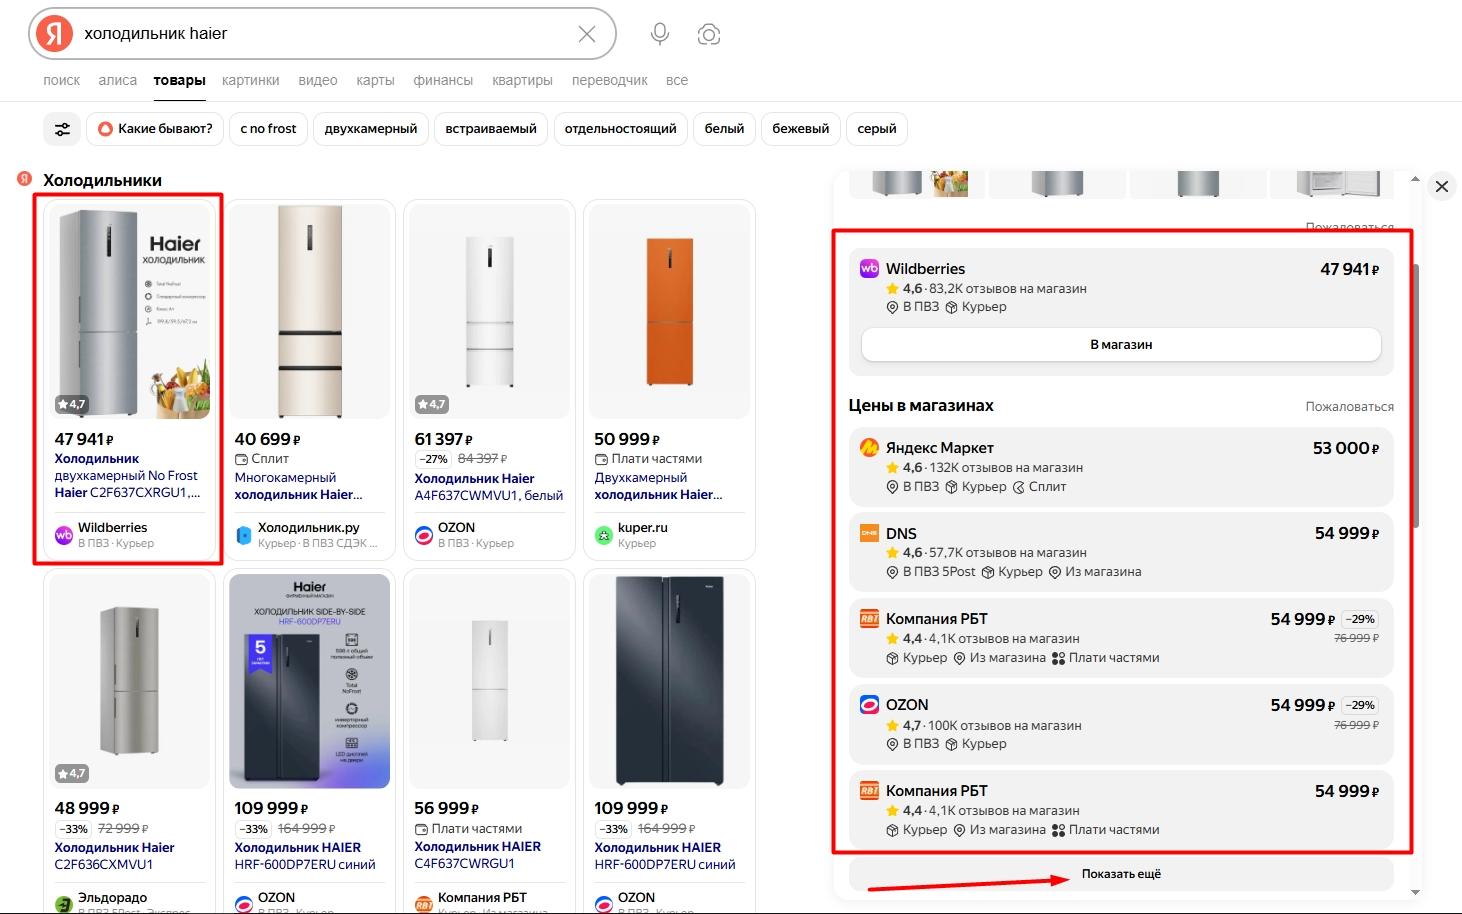Open image search camera icon
1462x914 pixels.
(709, 34)
